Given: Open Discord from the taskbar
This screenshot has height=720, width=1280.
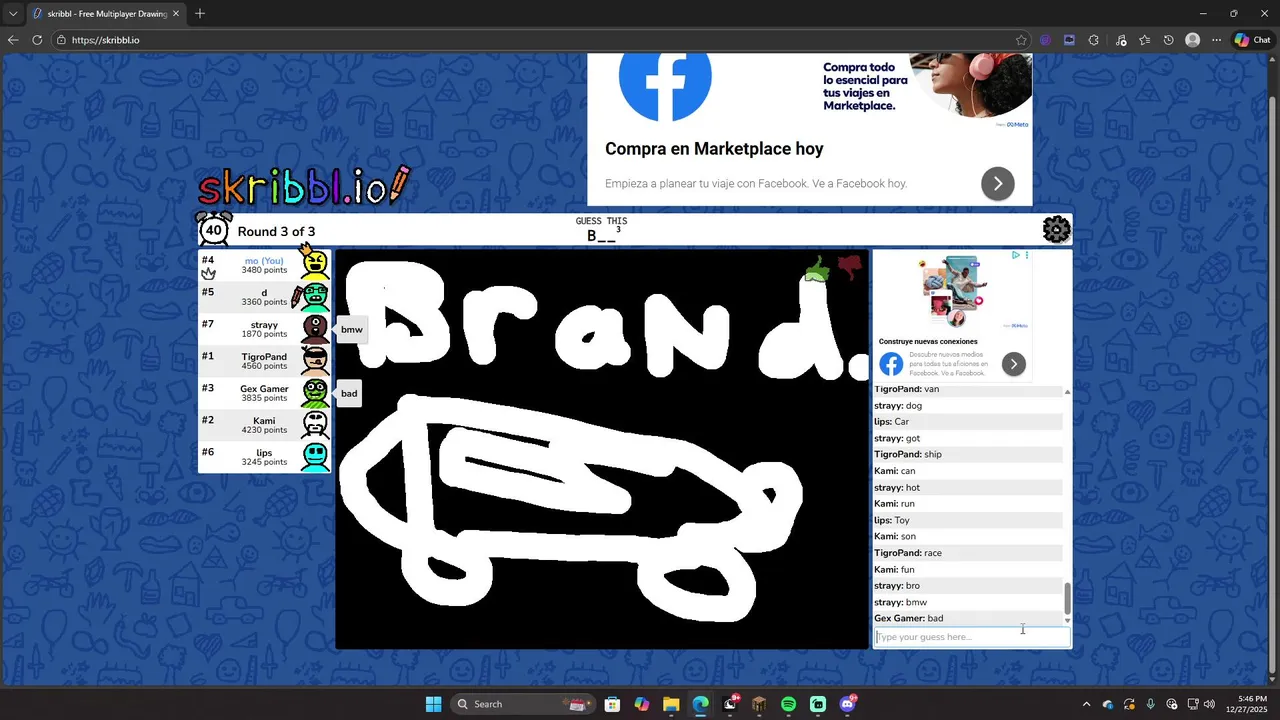Looking at the screenshot, I should [x=847, y=704].
